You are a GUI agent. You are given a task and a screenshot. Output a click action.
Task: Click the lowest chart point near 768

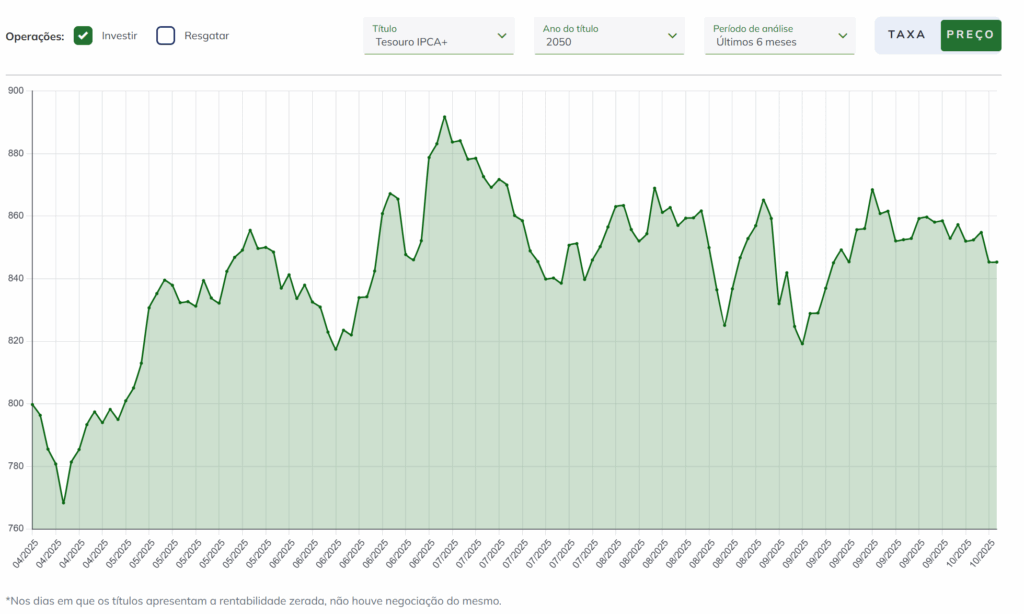(x=63, y=503)
